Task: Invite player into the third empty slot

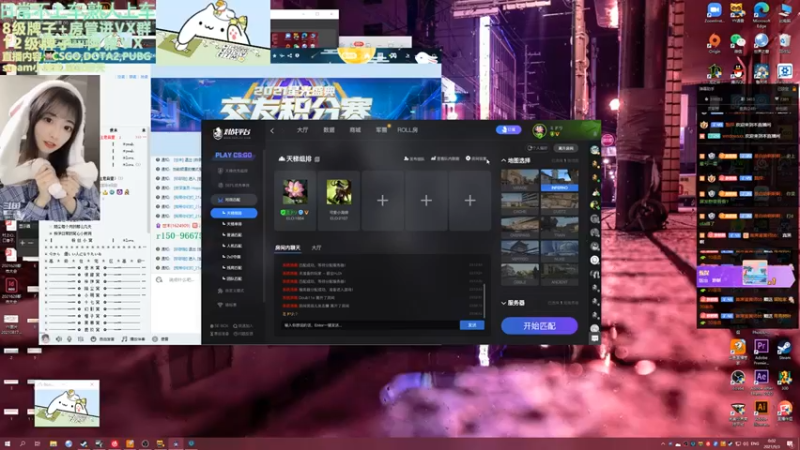Action: (382, 200)
